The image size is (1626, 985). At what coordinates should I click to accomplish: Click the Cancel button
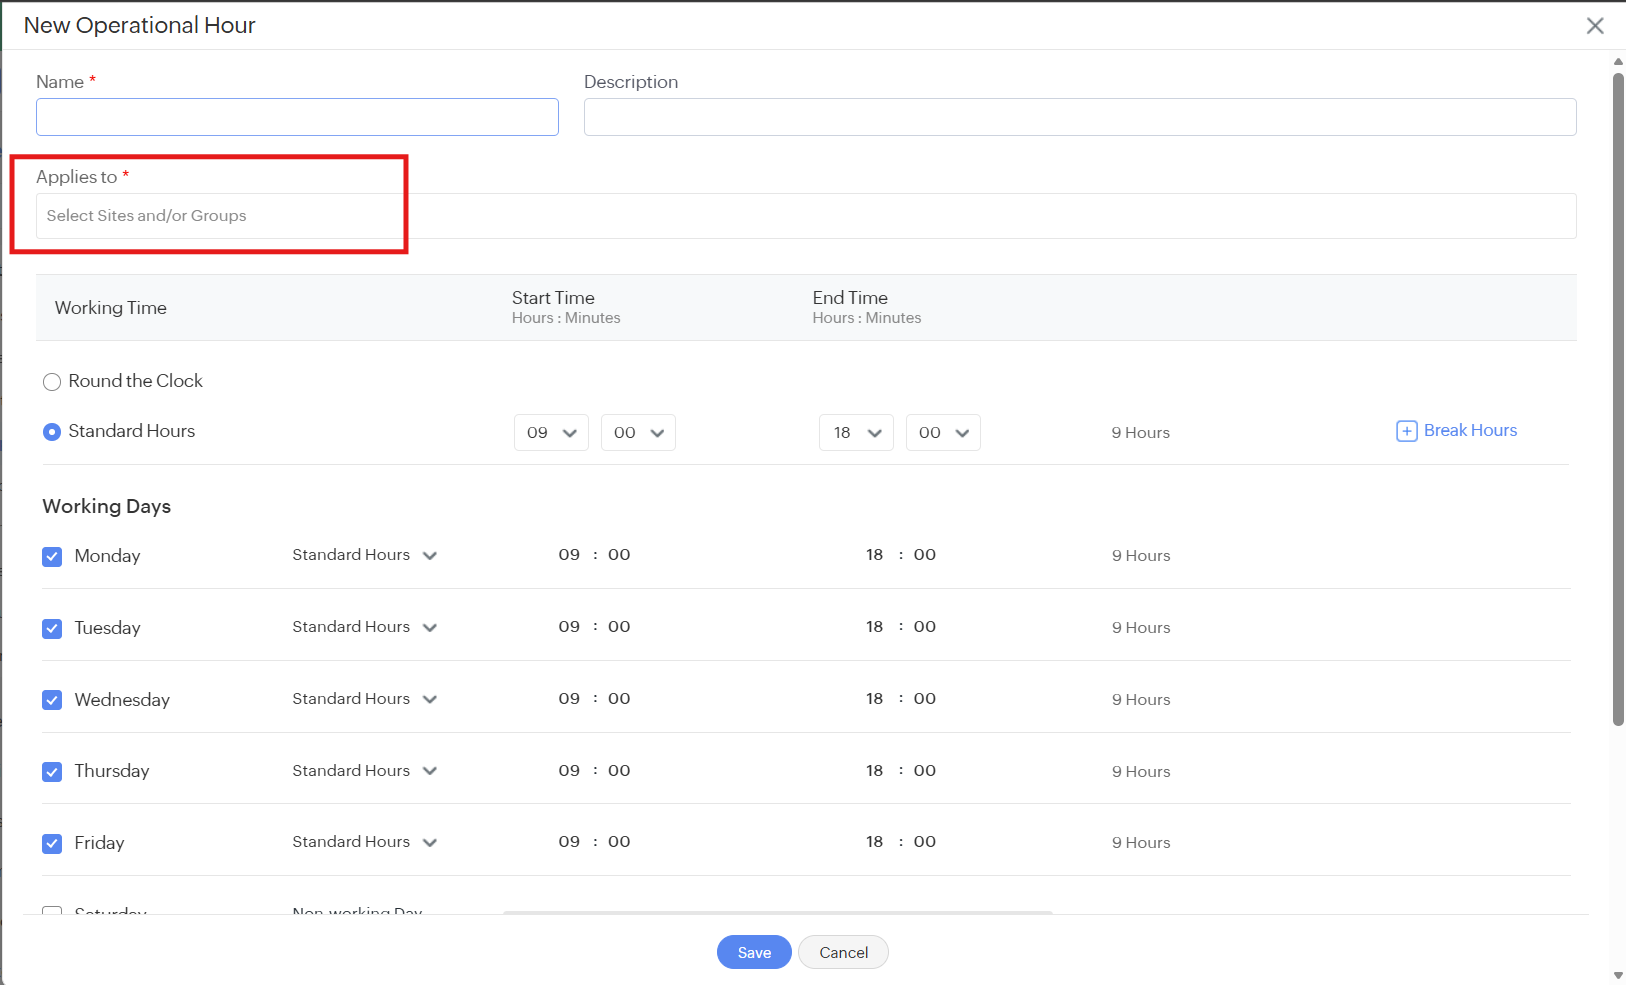point(843,952)
